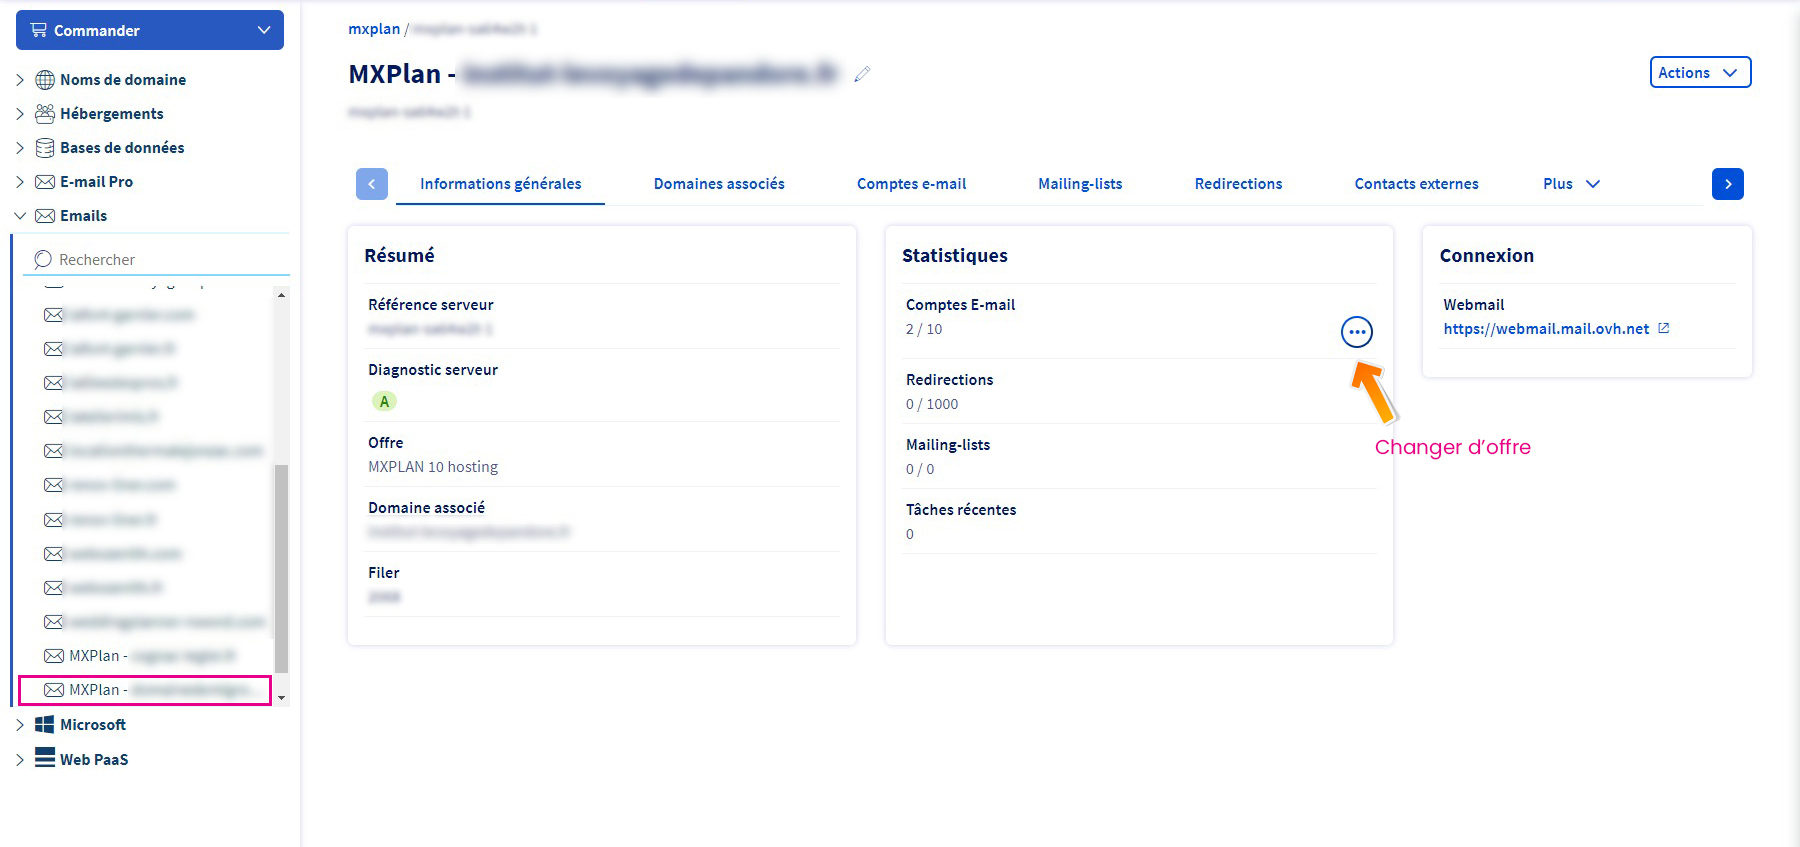Click the sidebar list scrollbar down arrow
The image size is (1800, 847).
[281, 697]
